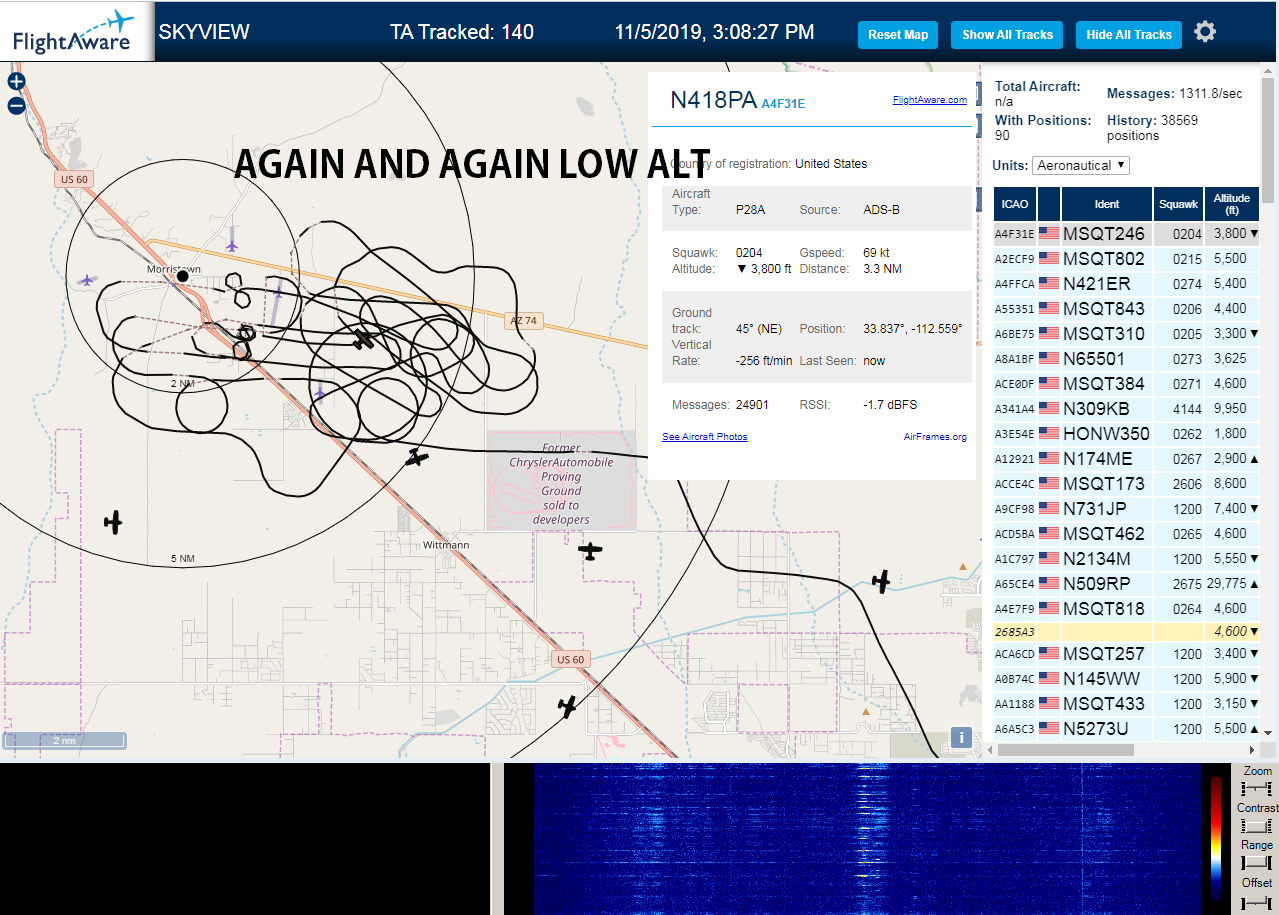Select the aircraft below the lower US 60 shield
The width and height of the screenshot is (1279, 915).
pos(568,707)
